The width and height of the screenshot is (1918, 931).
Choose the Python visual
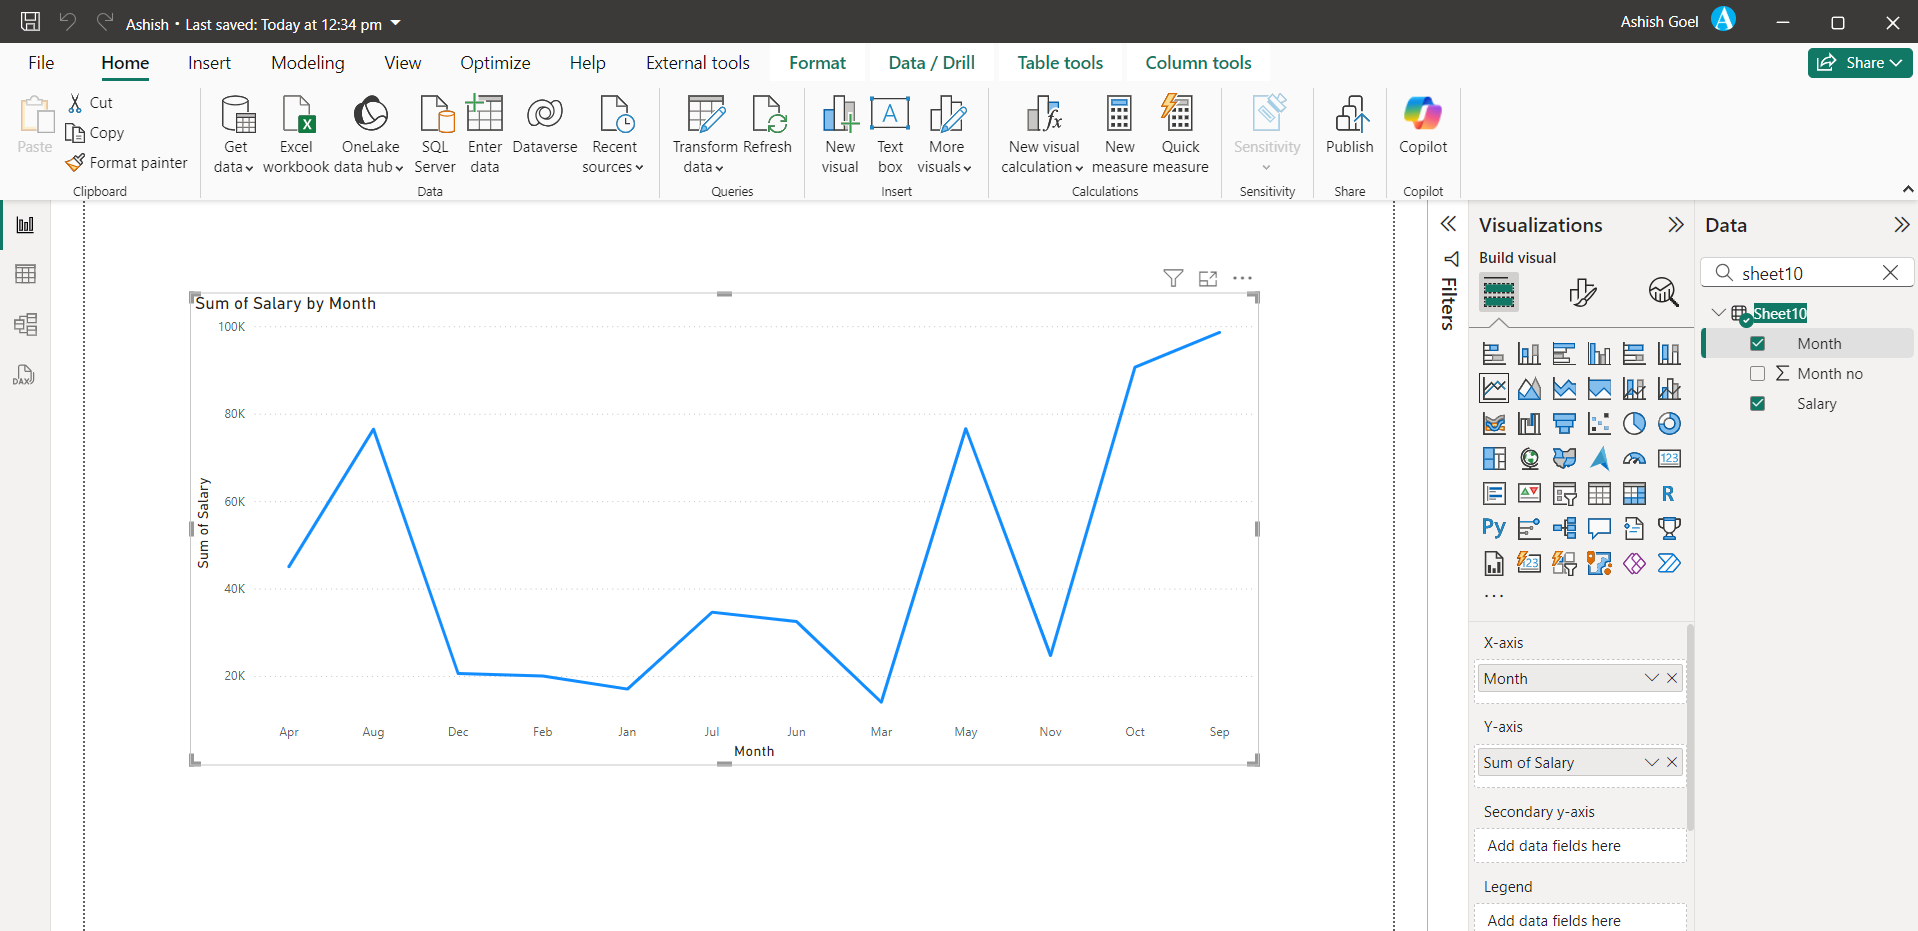pyautogui.click(x=1494, y=528)
